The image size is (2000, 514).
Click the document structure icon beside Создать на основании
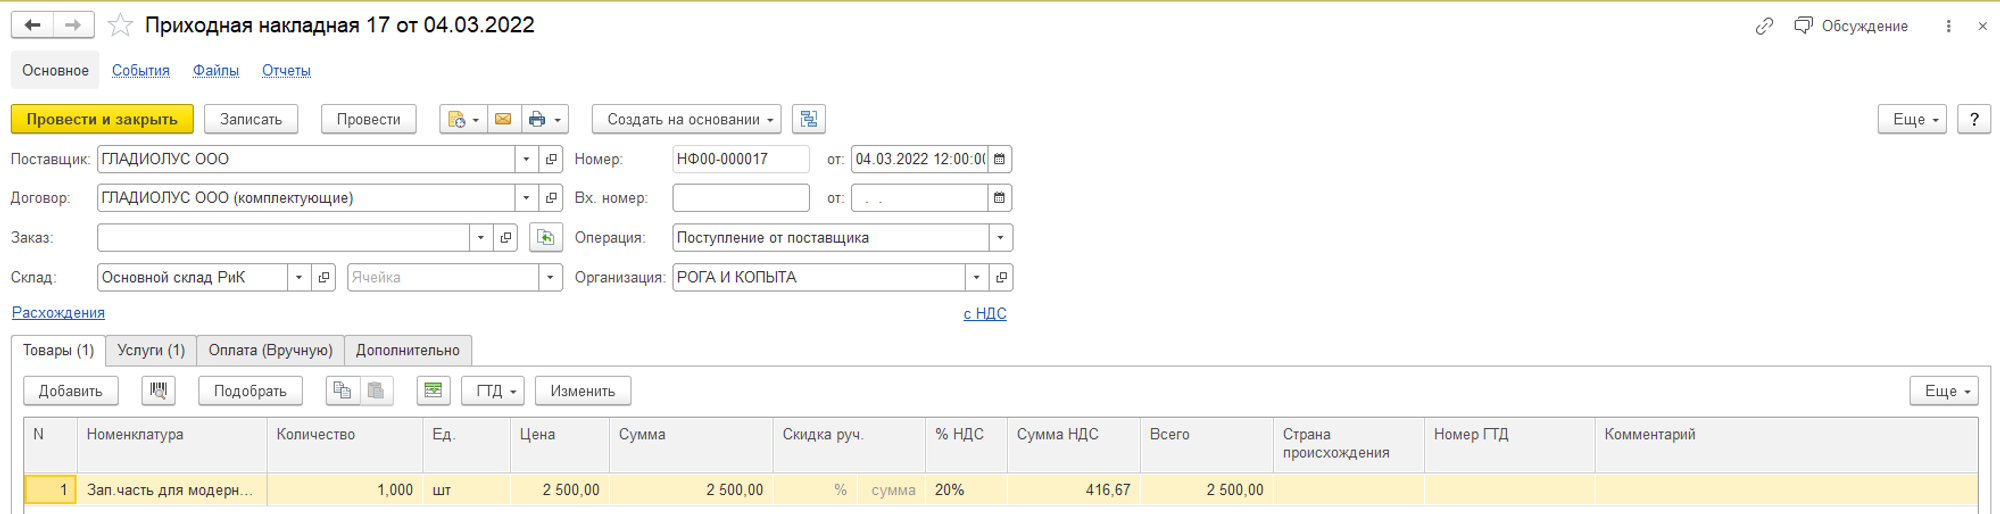[x=808, y=119]
